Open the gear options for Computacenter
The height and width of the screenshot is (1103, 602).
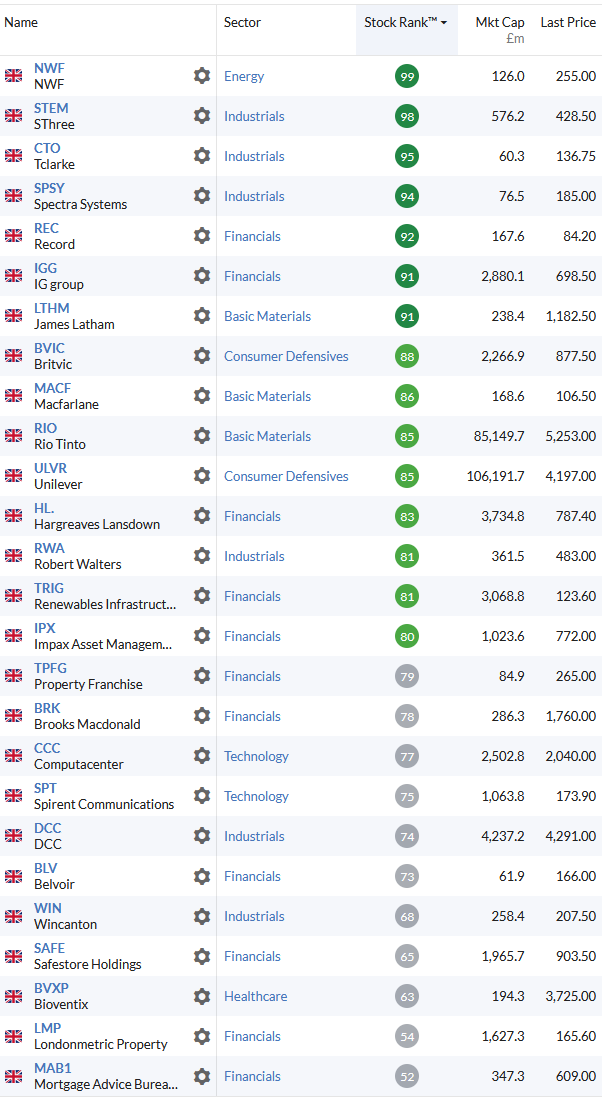point(202,755)
